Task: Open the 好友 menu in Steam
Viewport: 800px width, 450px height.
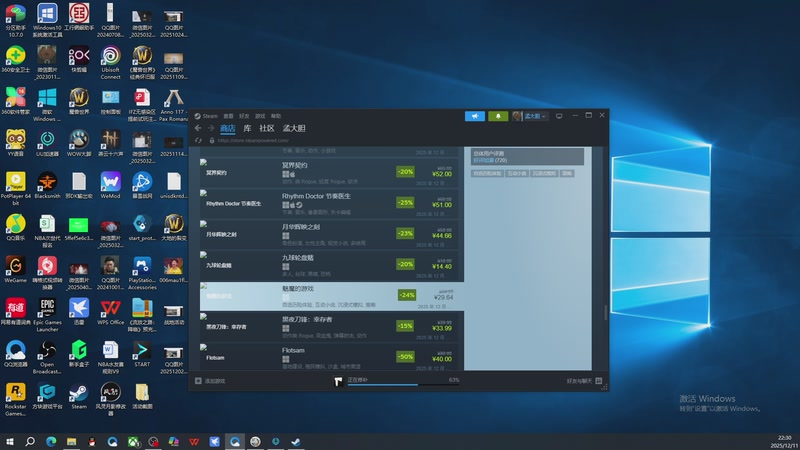Action: [244, 116]
